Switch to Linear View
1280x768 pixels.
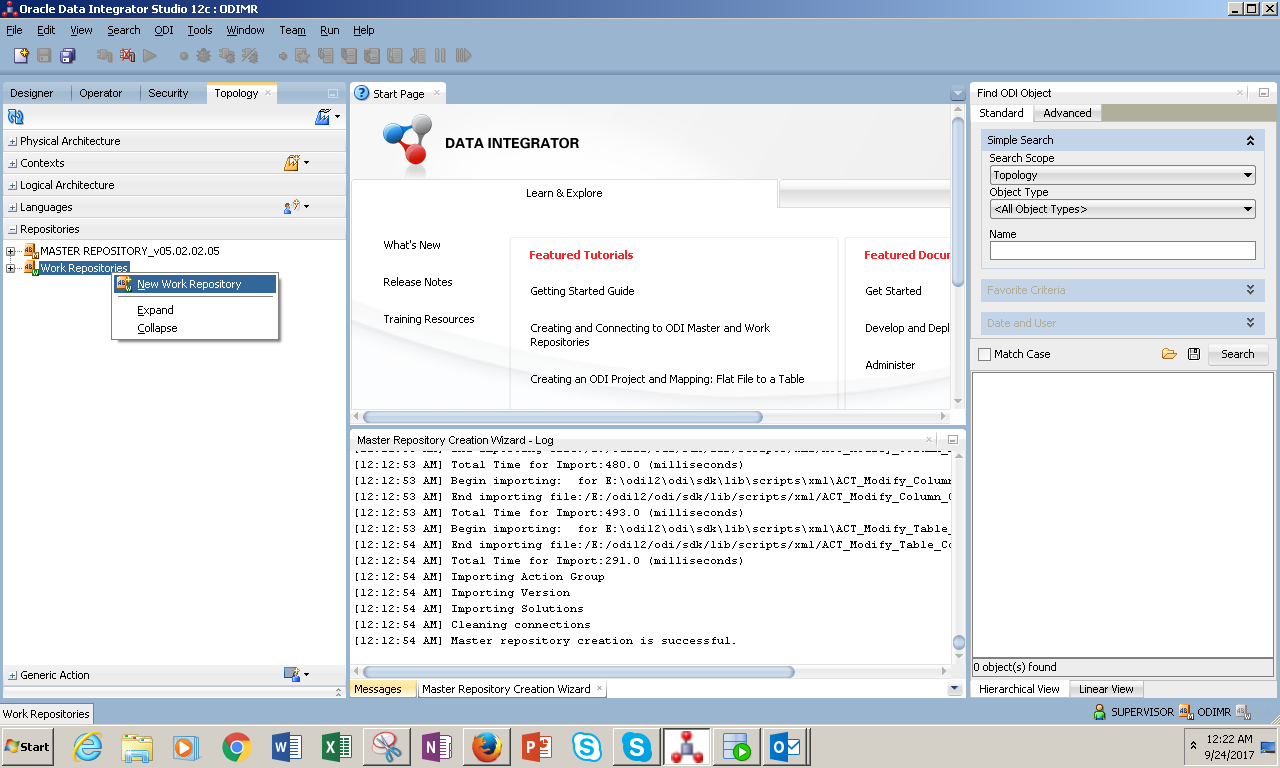coord(1106,688)
